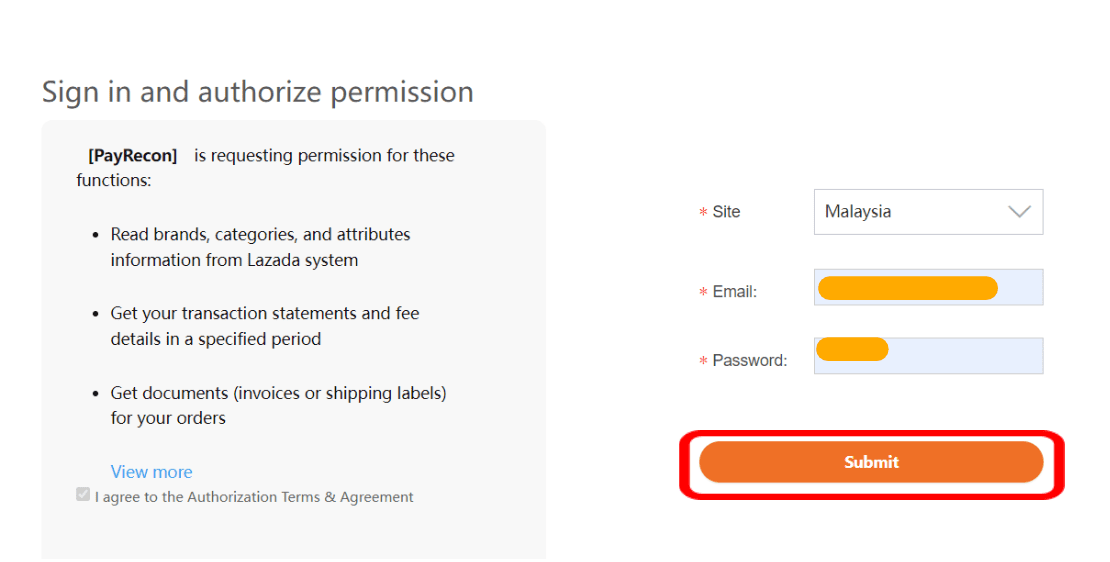
Task: Select the Read brands, categories permission item
Action: (x=261, y=247)
